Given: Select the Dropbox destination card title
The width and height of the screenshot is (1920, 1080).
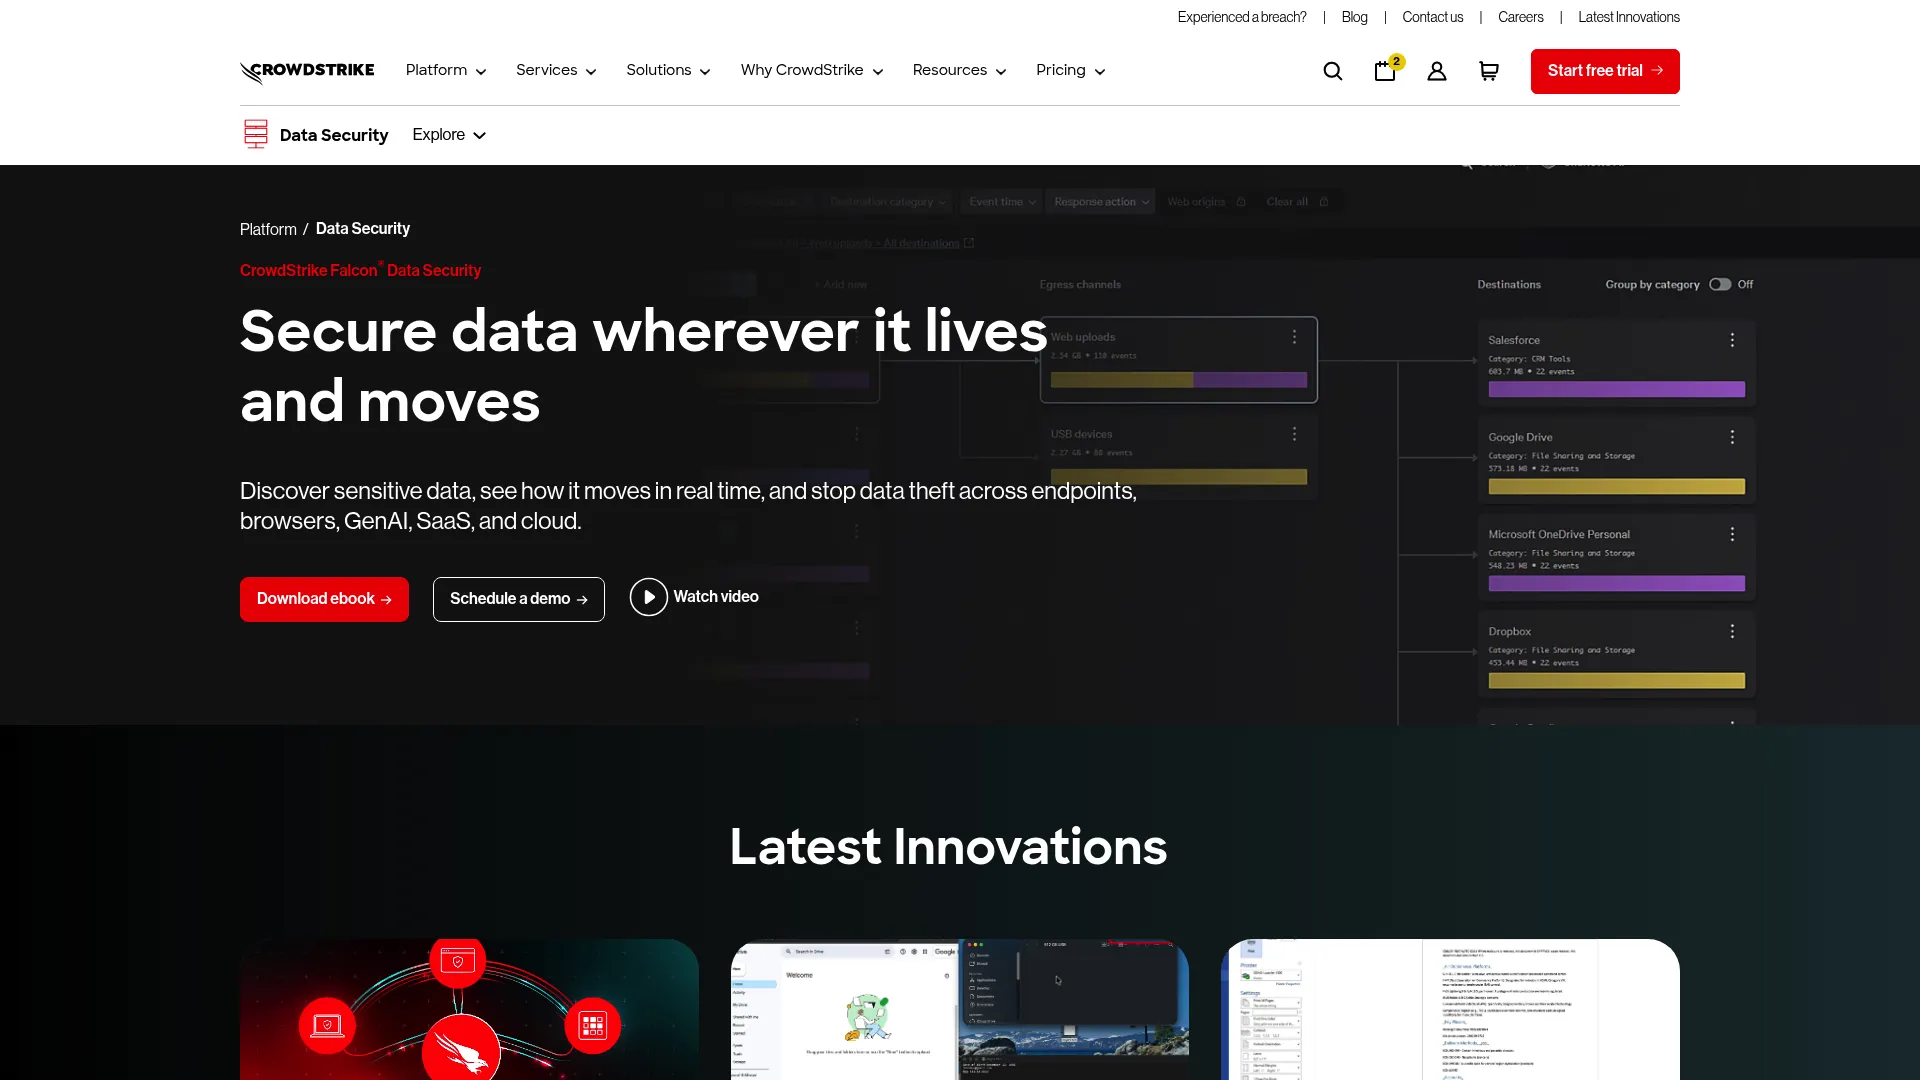Looking at the screenshot, I should 1509,632.
